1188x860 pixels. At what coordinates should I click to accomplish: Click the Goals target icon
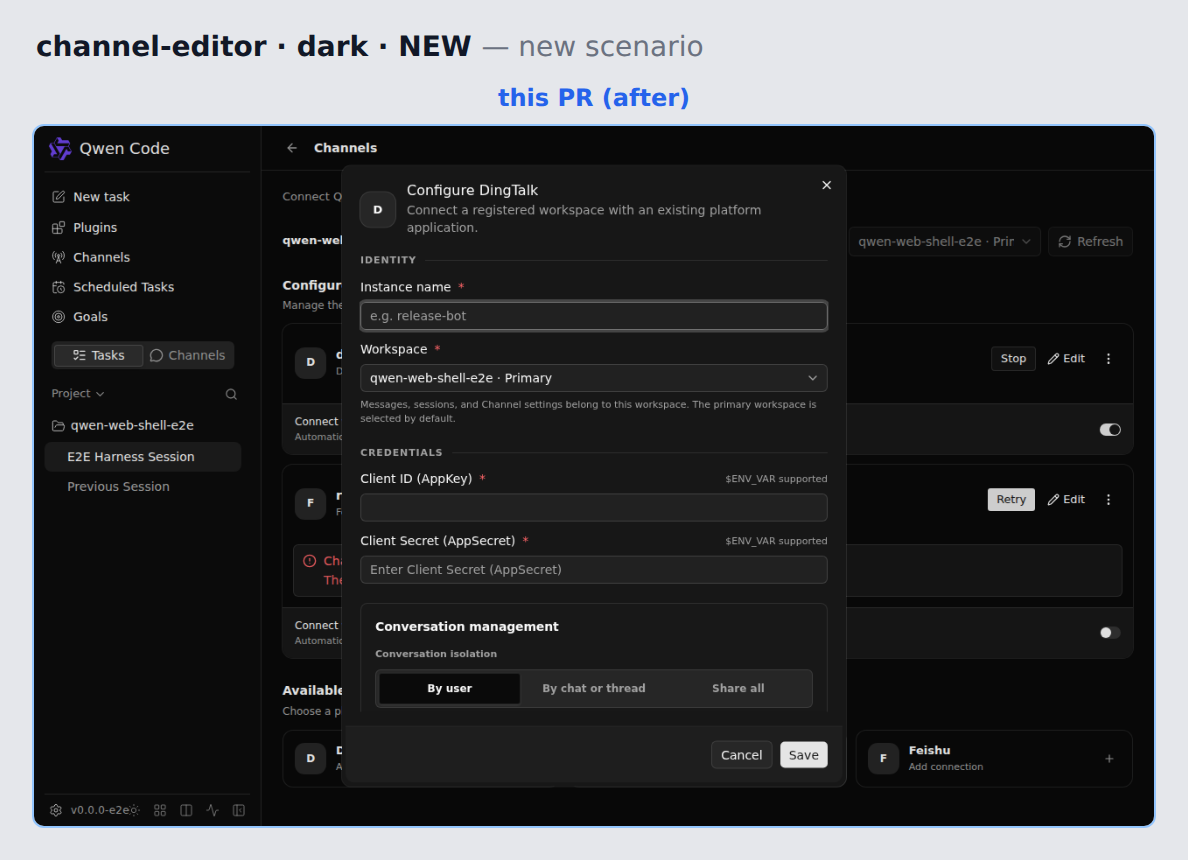[58, 317]
